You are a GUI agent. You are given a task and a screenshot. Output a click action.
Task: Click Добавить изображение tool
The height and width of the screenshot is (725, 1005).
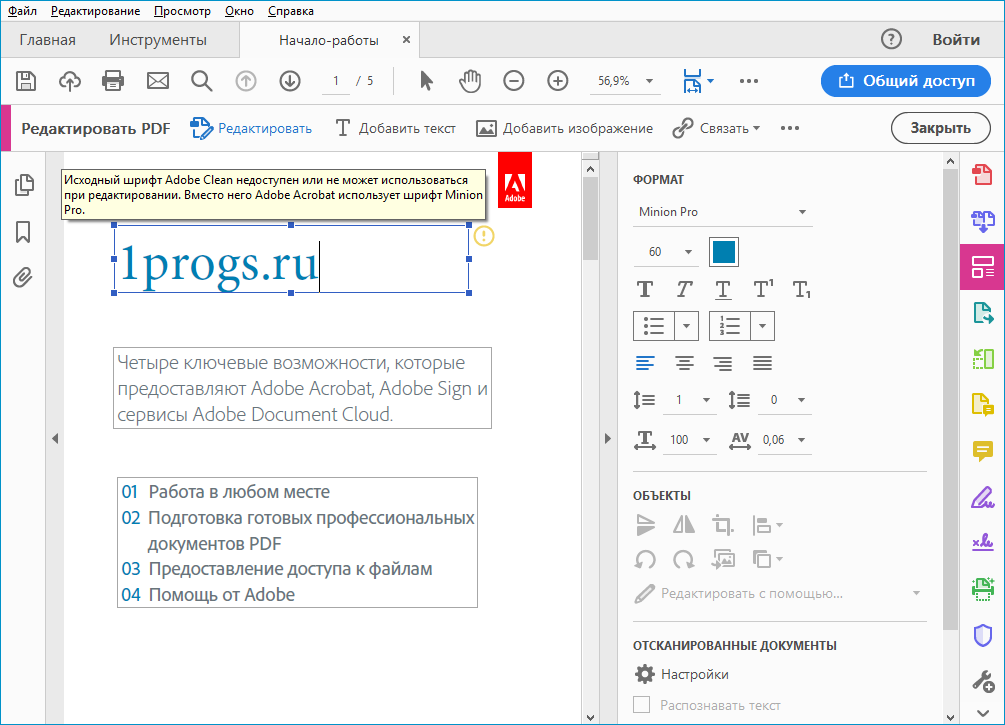pos(564,128)
